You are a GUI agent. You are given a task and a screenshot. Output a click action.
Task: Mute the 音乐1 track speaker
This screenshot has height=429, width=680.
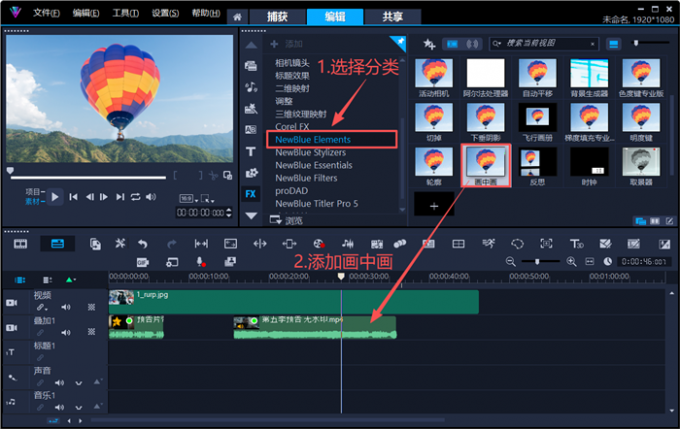59,407
